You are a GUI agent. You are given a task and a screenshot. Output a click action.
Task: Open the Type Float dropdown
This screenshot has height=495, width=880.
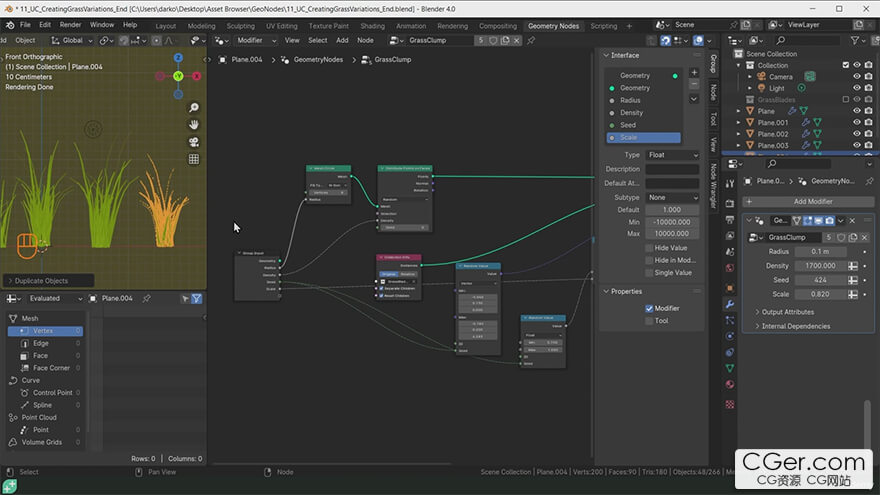click(x=672, y=155)
